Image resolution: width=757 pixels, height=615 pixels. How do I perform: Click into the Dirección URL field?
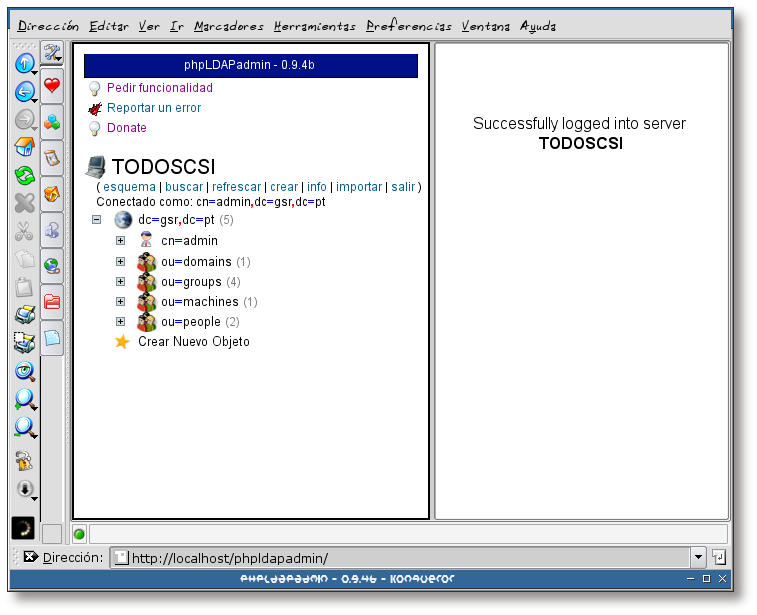point(400,557)
